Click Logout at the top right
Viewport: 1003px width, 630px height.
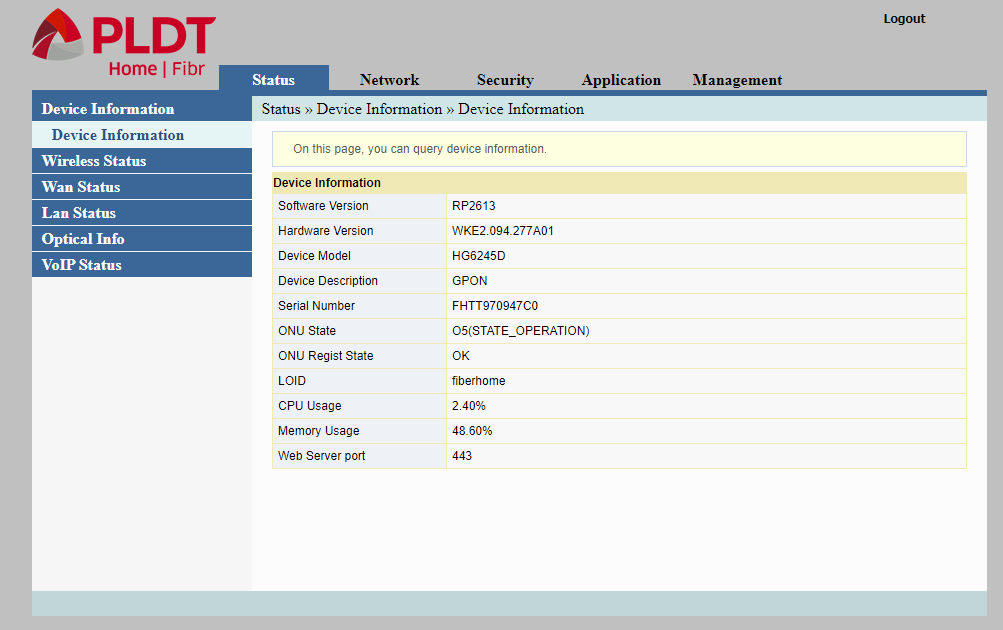[903, 18]
